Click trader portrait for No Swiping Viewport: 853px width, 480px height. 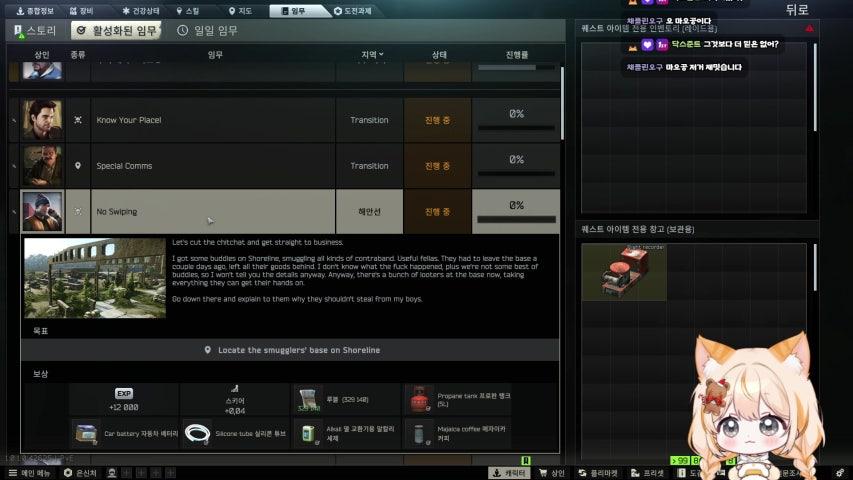pyautogui.click(x=42, y=211)
